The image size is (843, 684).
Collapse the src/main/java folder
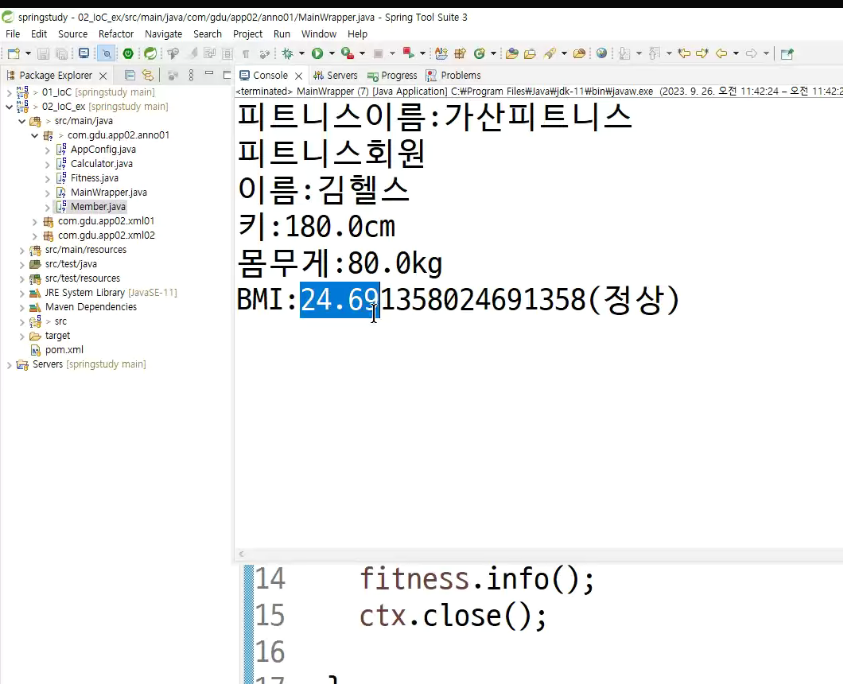coord(22,121)
